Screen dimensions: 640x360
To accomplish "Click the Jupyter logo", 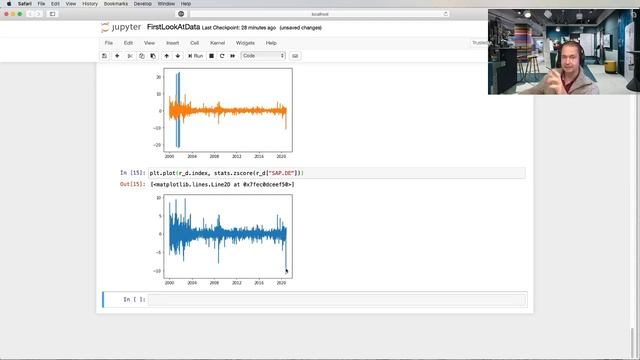I will coord(121,27).
